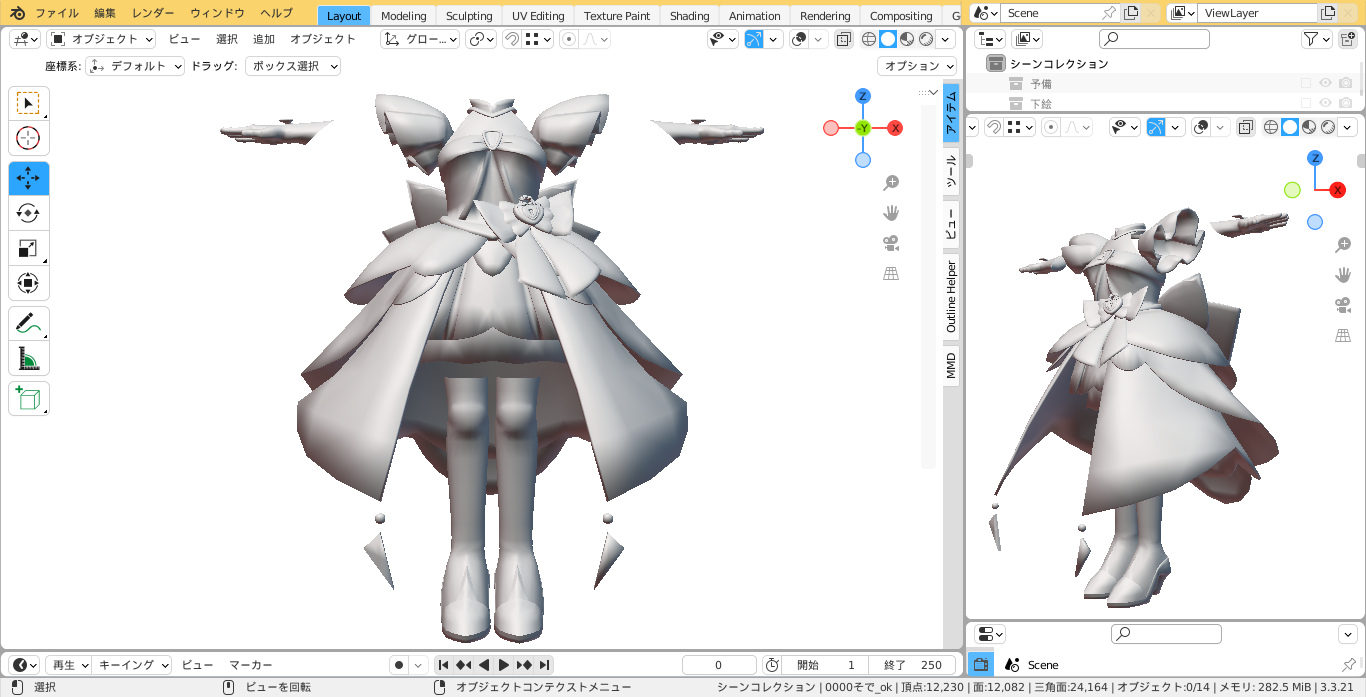
Task: Open the レンダー menu
Action: [153, 13]
